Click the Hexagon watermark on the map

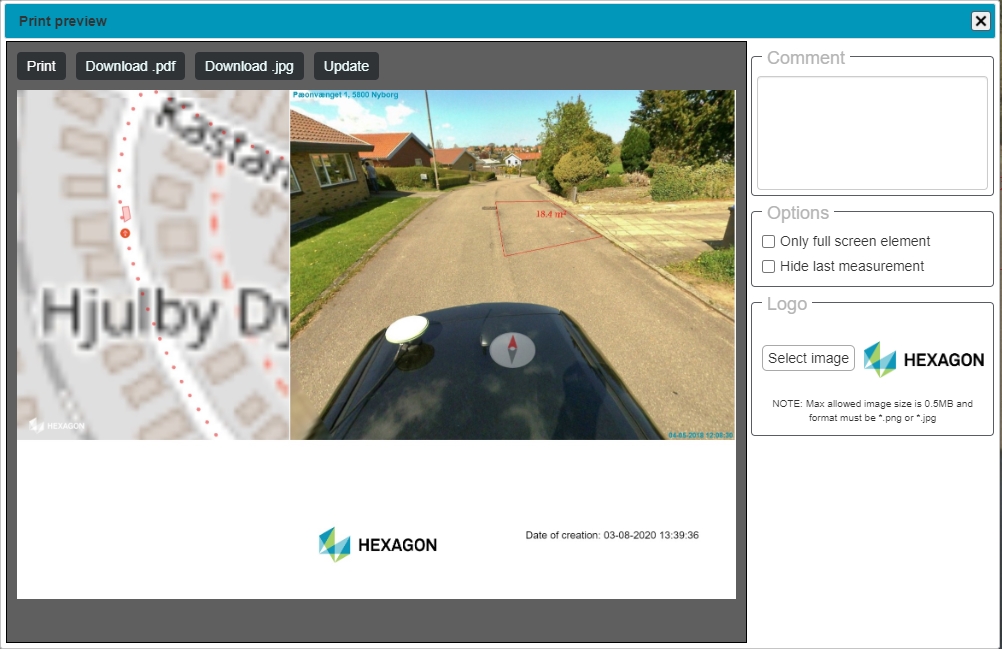57,425
